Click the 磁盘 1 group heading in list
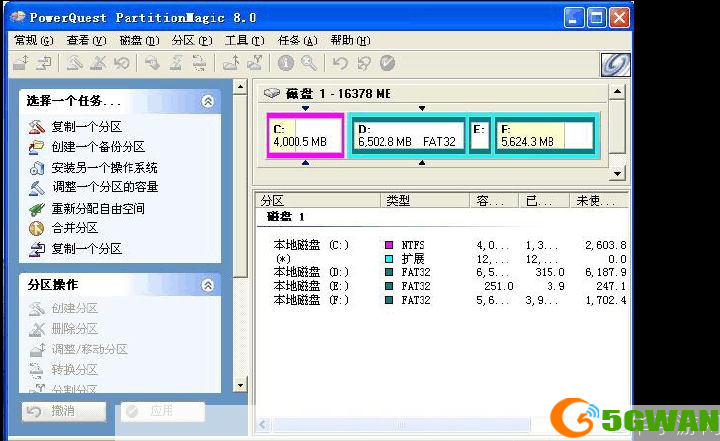The width and height of the screenshot is (720, 441). pos(285,216)
